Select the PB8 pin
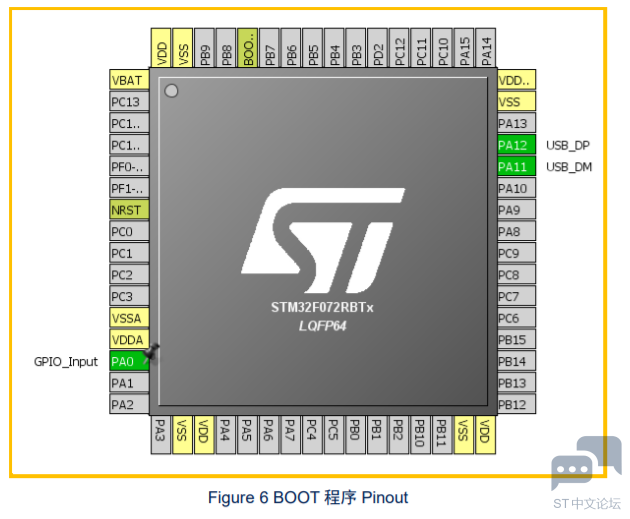 226,48
